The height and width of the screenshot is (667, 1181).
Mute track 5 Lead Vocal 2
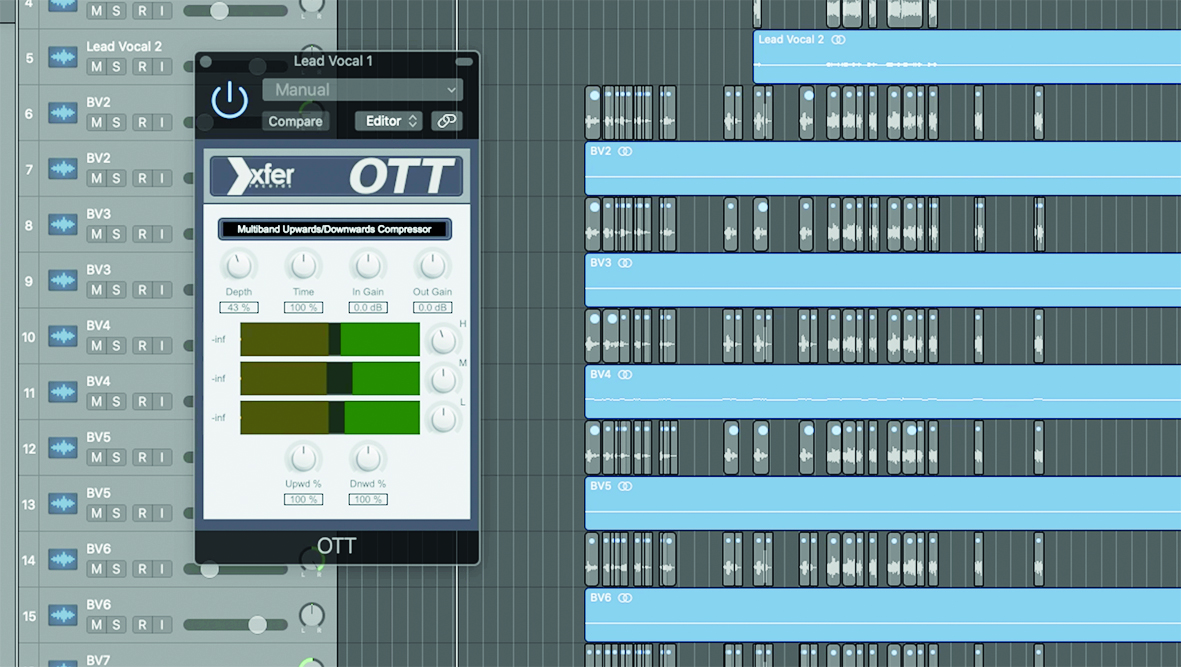(x=96, y=66)
